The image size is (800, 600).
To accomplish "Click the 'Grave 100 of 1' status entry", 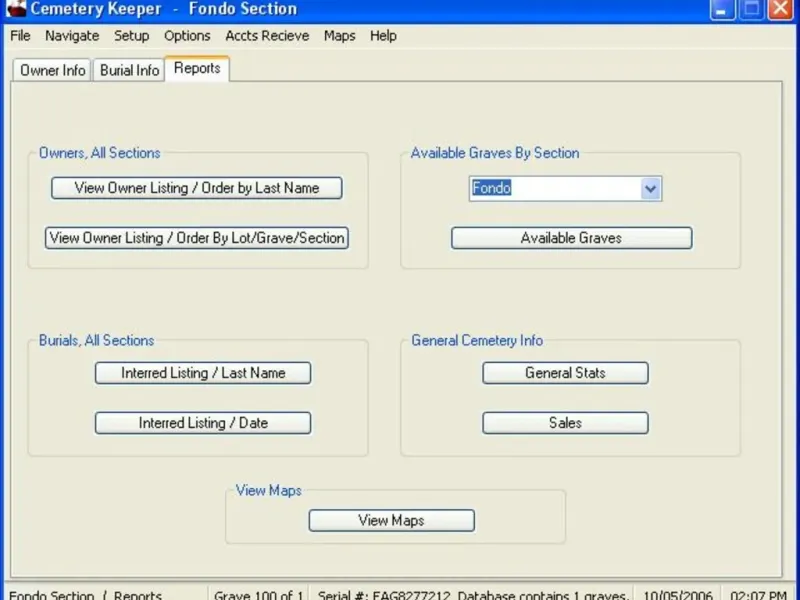I will [x=258, y=595].
